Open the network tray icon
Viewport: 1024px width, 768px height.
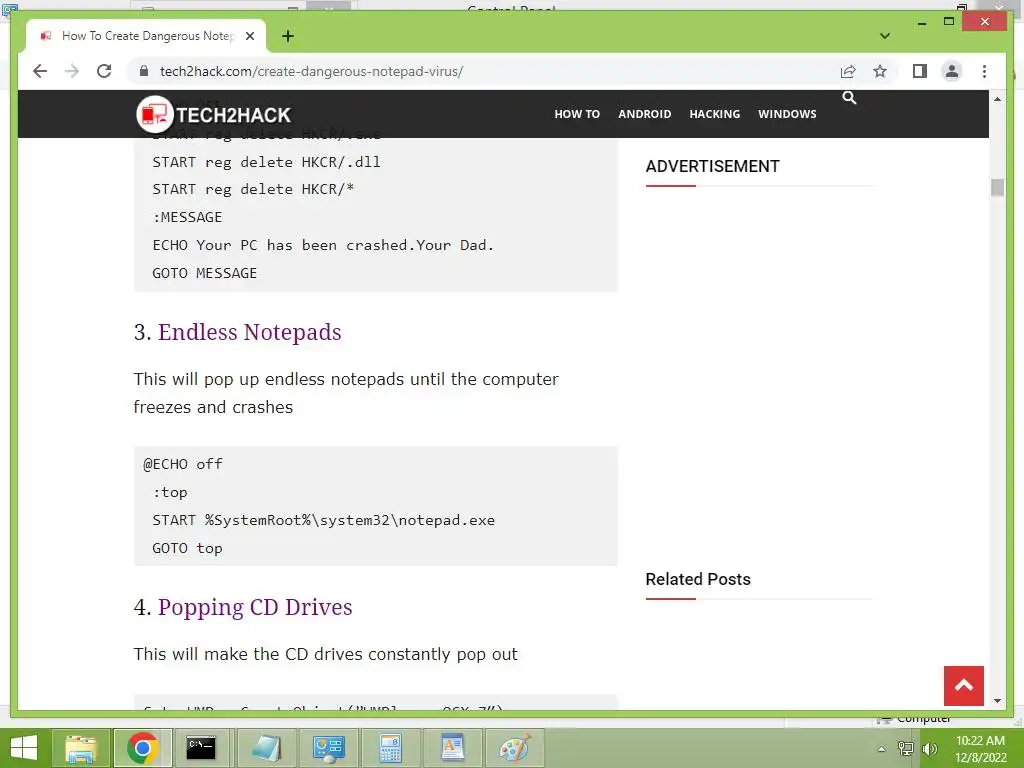point(905,748)
